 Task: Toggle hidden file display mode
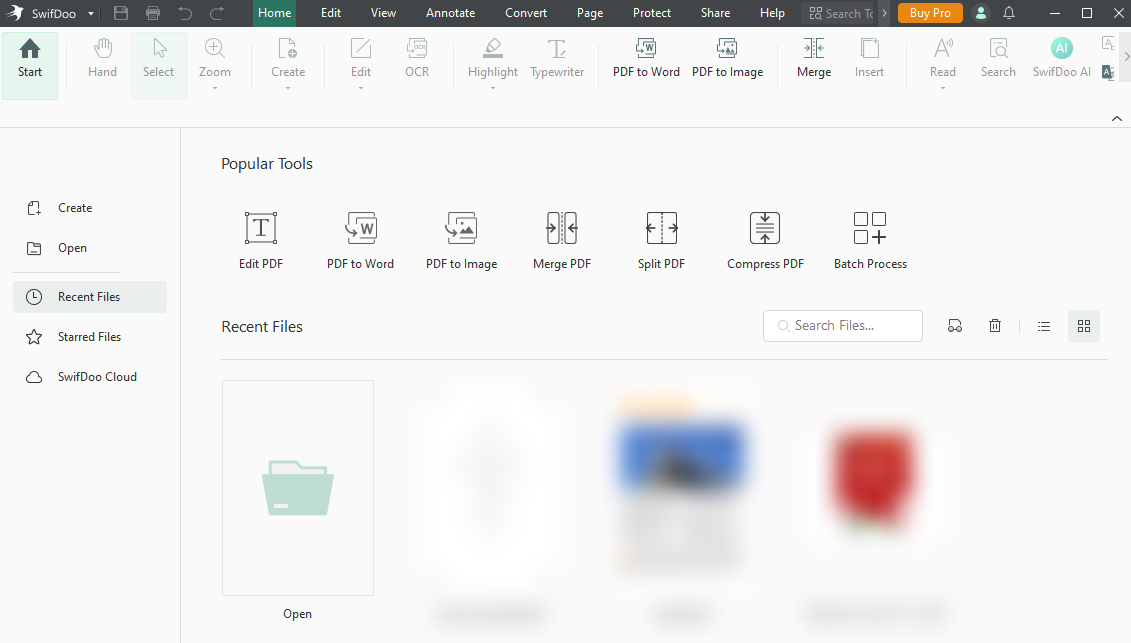(x=955, y=325)
